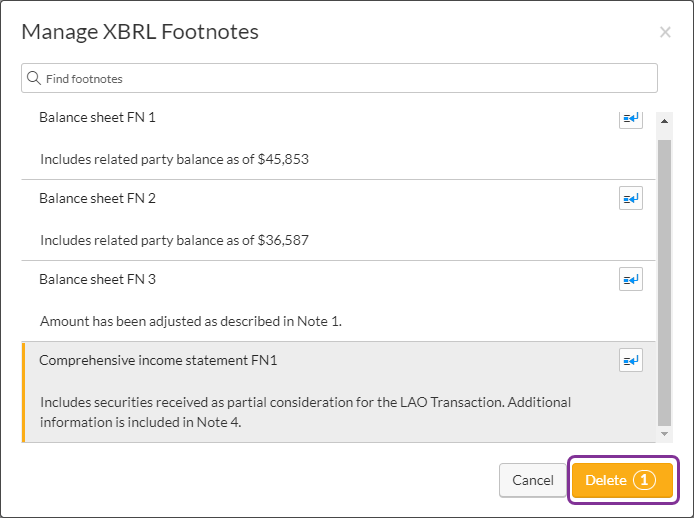Viewport: 694px width, 518px height.
Task: Click the text 'Includes related party balance as of $45,853'
Action: (x=174, y=159)
